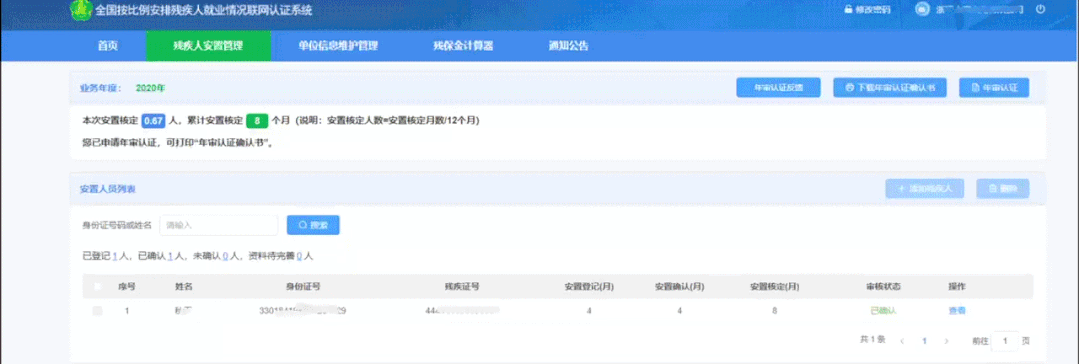Click the printer icon on 下载年审认证确认书
Viewport: 1079px width, 364px height.
click(850, 88)
